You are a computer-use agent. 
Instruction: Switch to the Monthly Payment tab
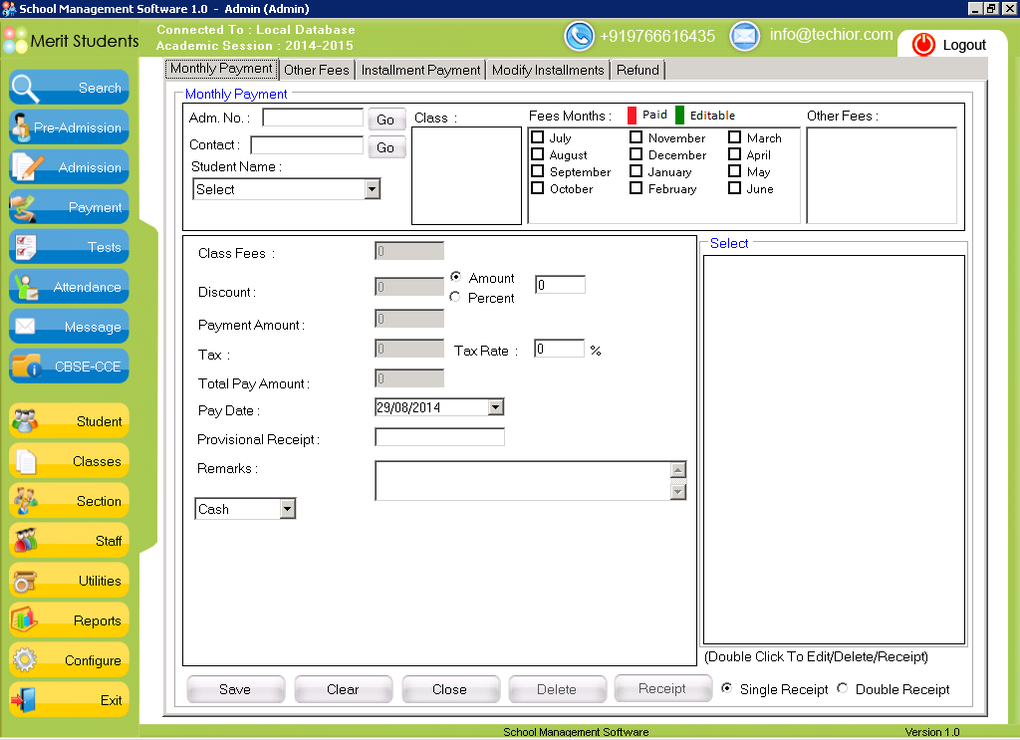pos(222,68)
